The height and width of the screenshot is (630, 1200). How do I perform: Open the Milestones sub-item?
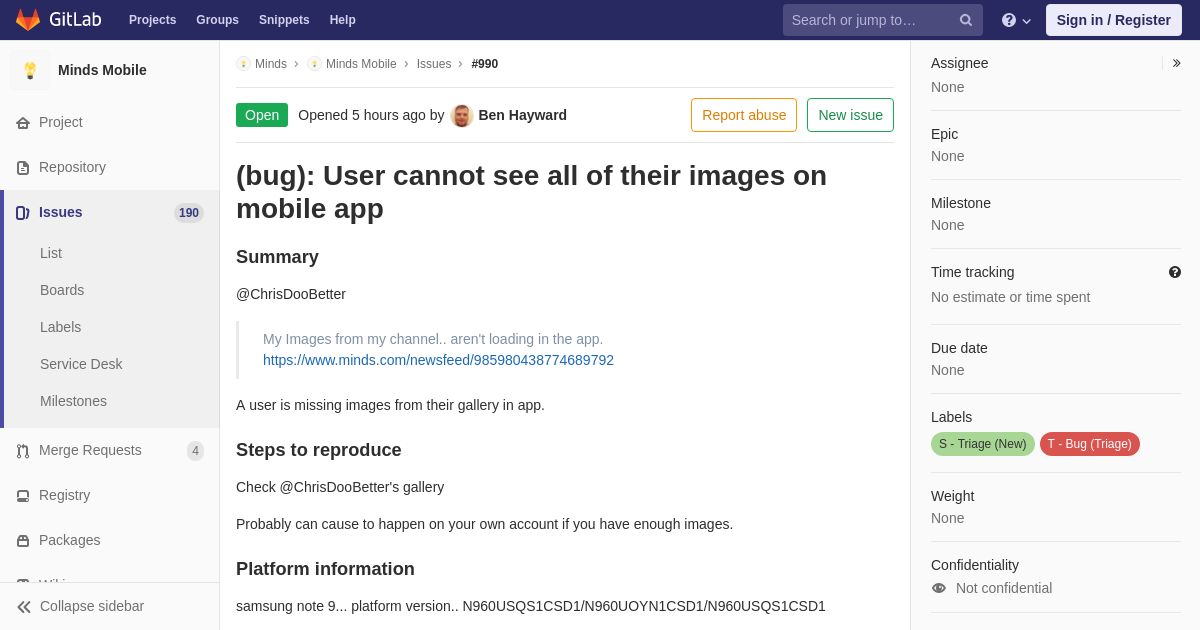[x=73, y=401]
